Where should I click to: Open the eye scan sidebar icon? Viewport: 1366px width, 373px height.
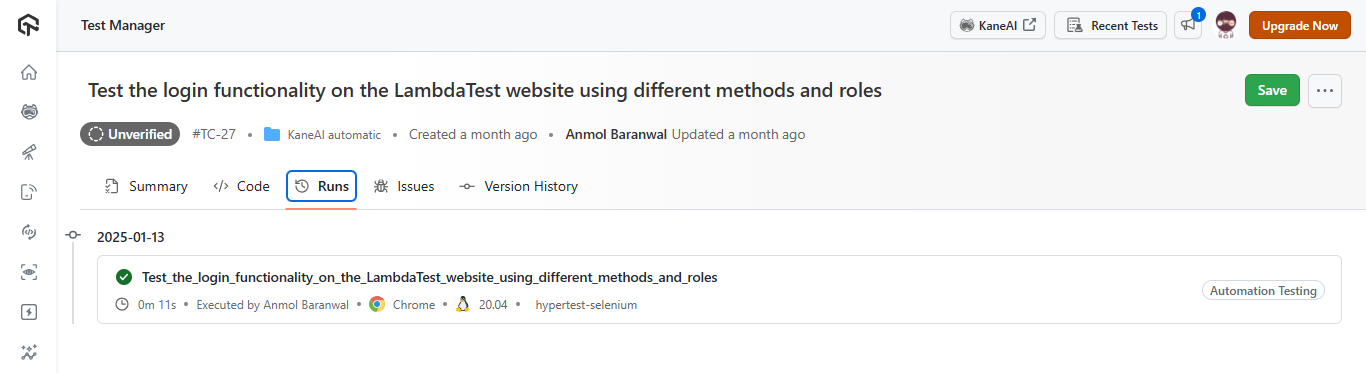pyautogui.click(x=29, y=272)
